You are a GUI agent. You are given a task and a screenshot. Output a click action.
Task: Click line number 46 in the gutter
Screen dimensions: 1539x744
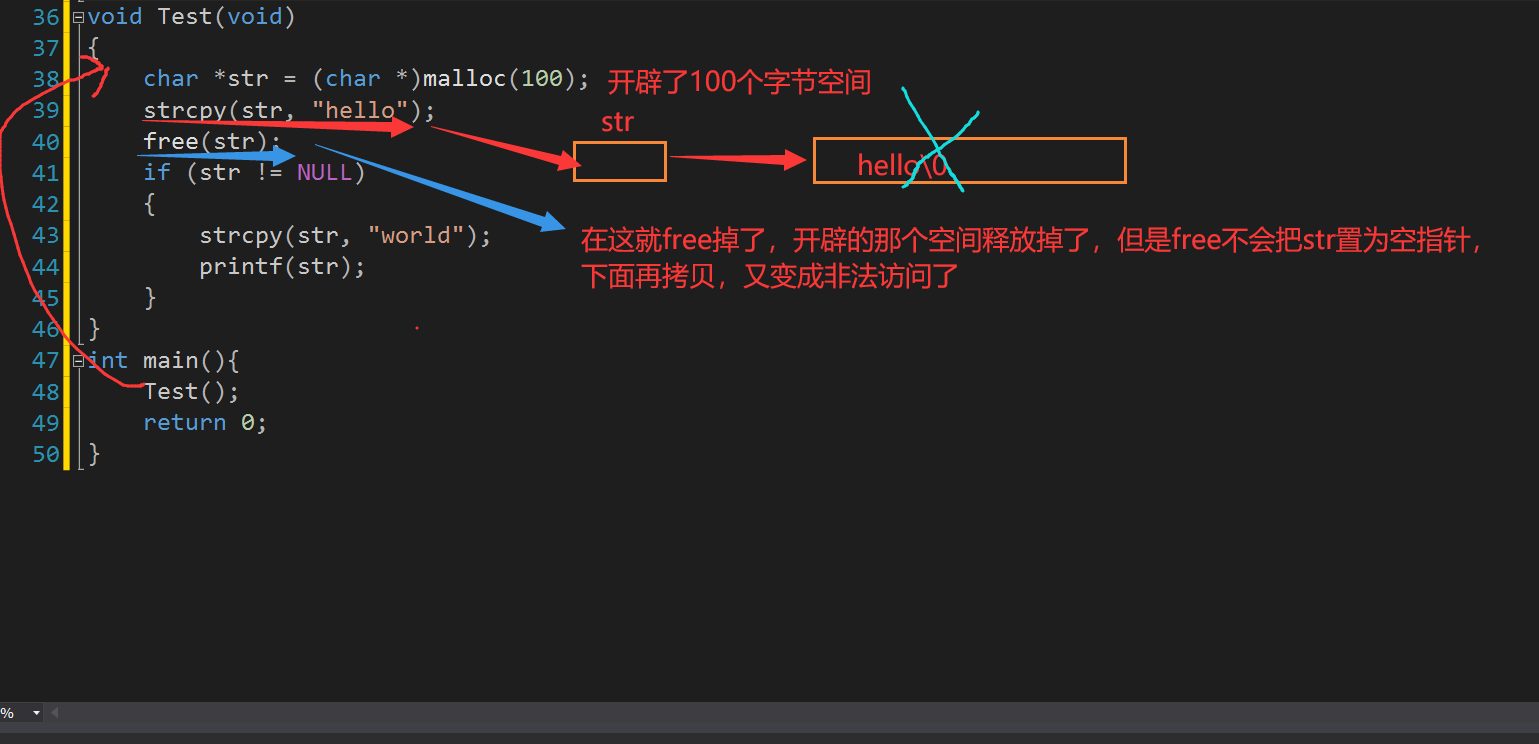tap(46, 329)
